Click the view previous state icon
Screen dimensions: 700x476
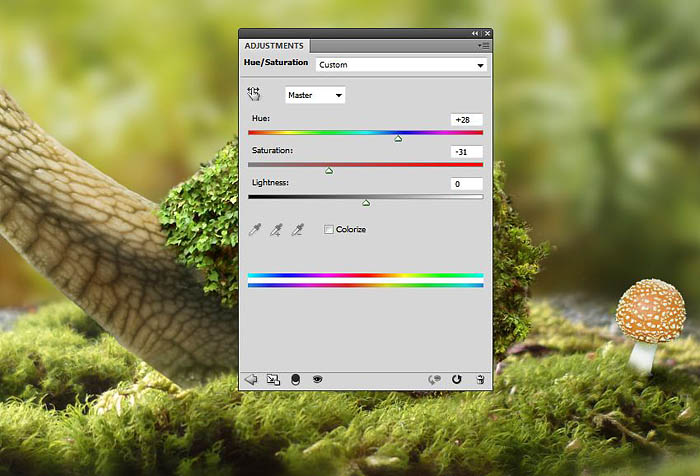pyautogui.click(x=434, y=380)
